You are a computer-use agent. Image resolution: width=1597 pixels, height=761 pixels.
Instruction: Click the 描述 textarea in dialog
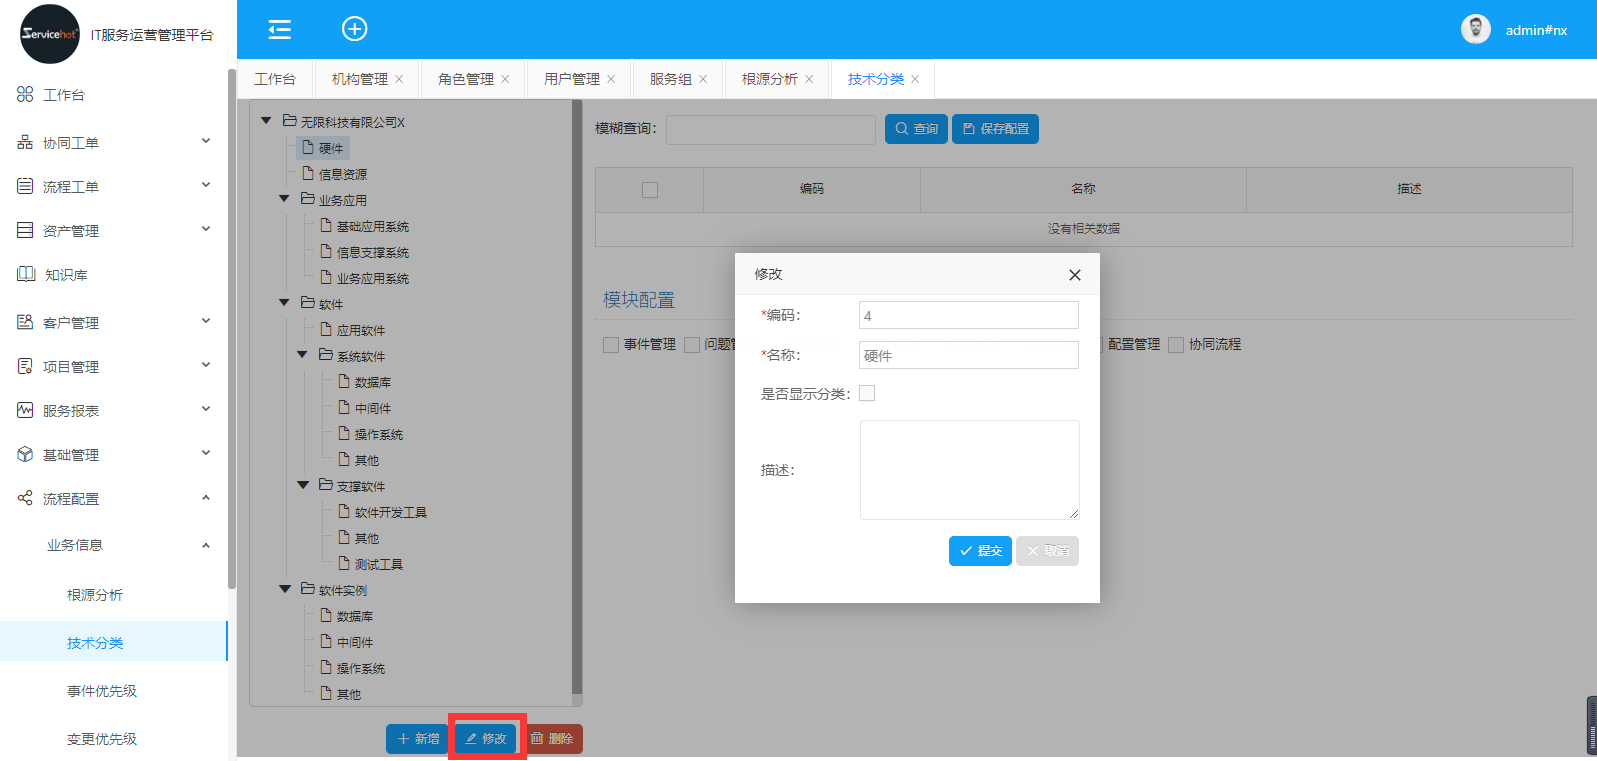tap(969, 470)
